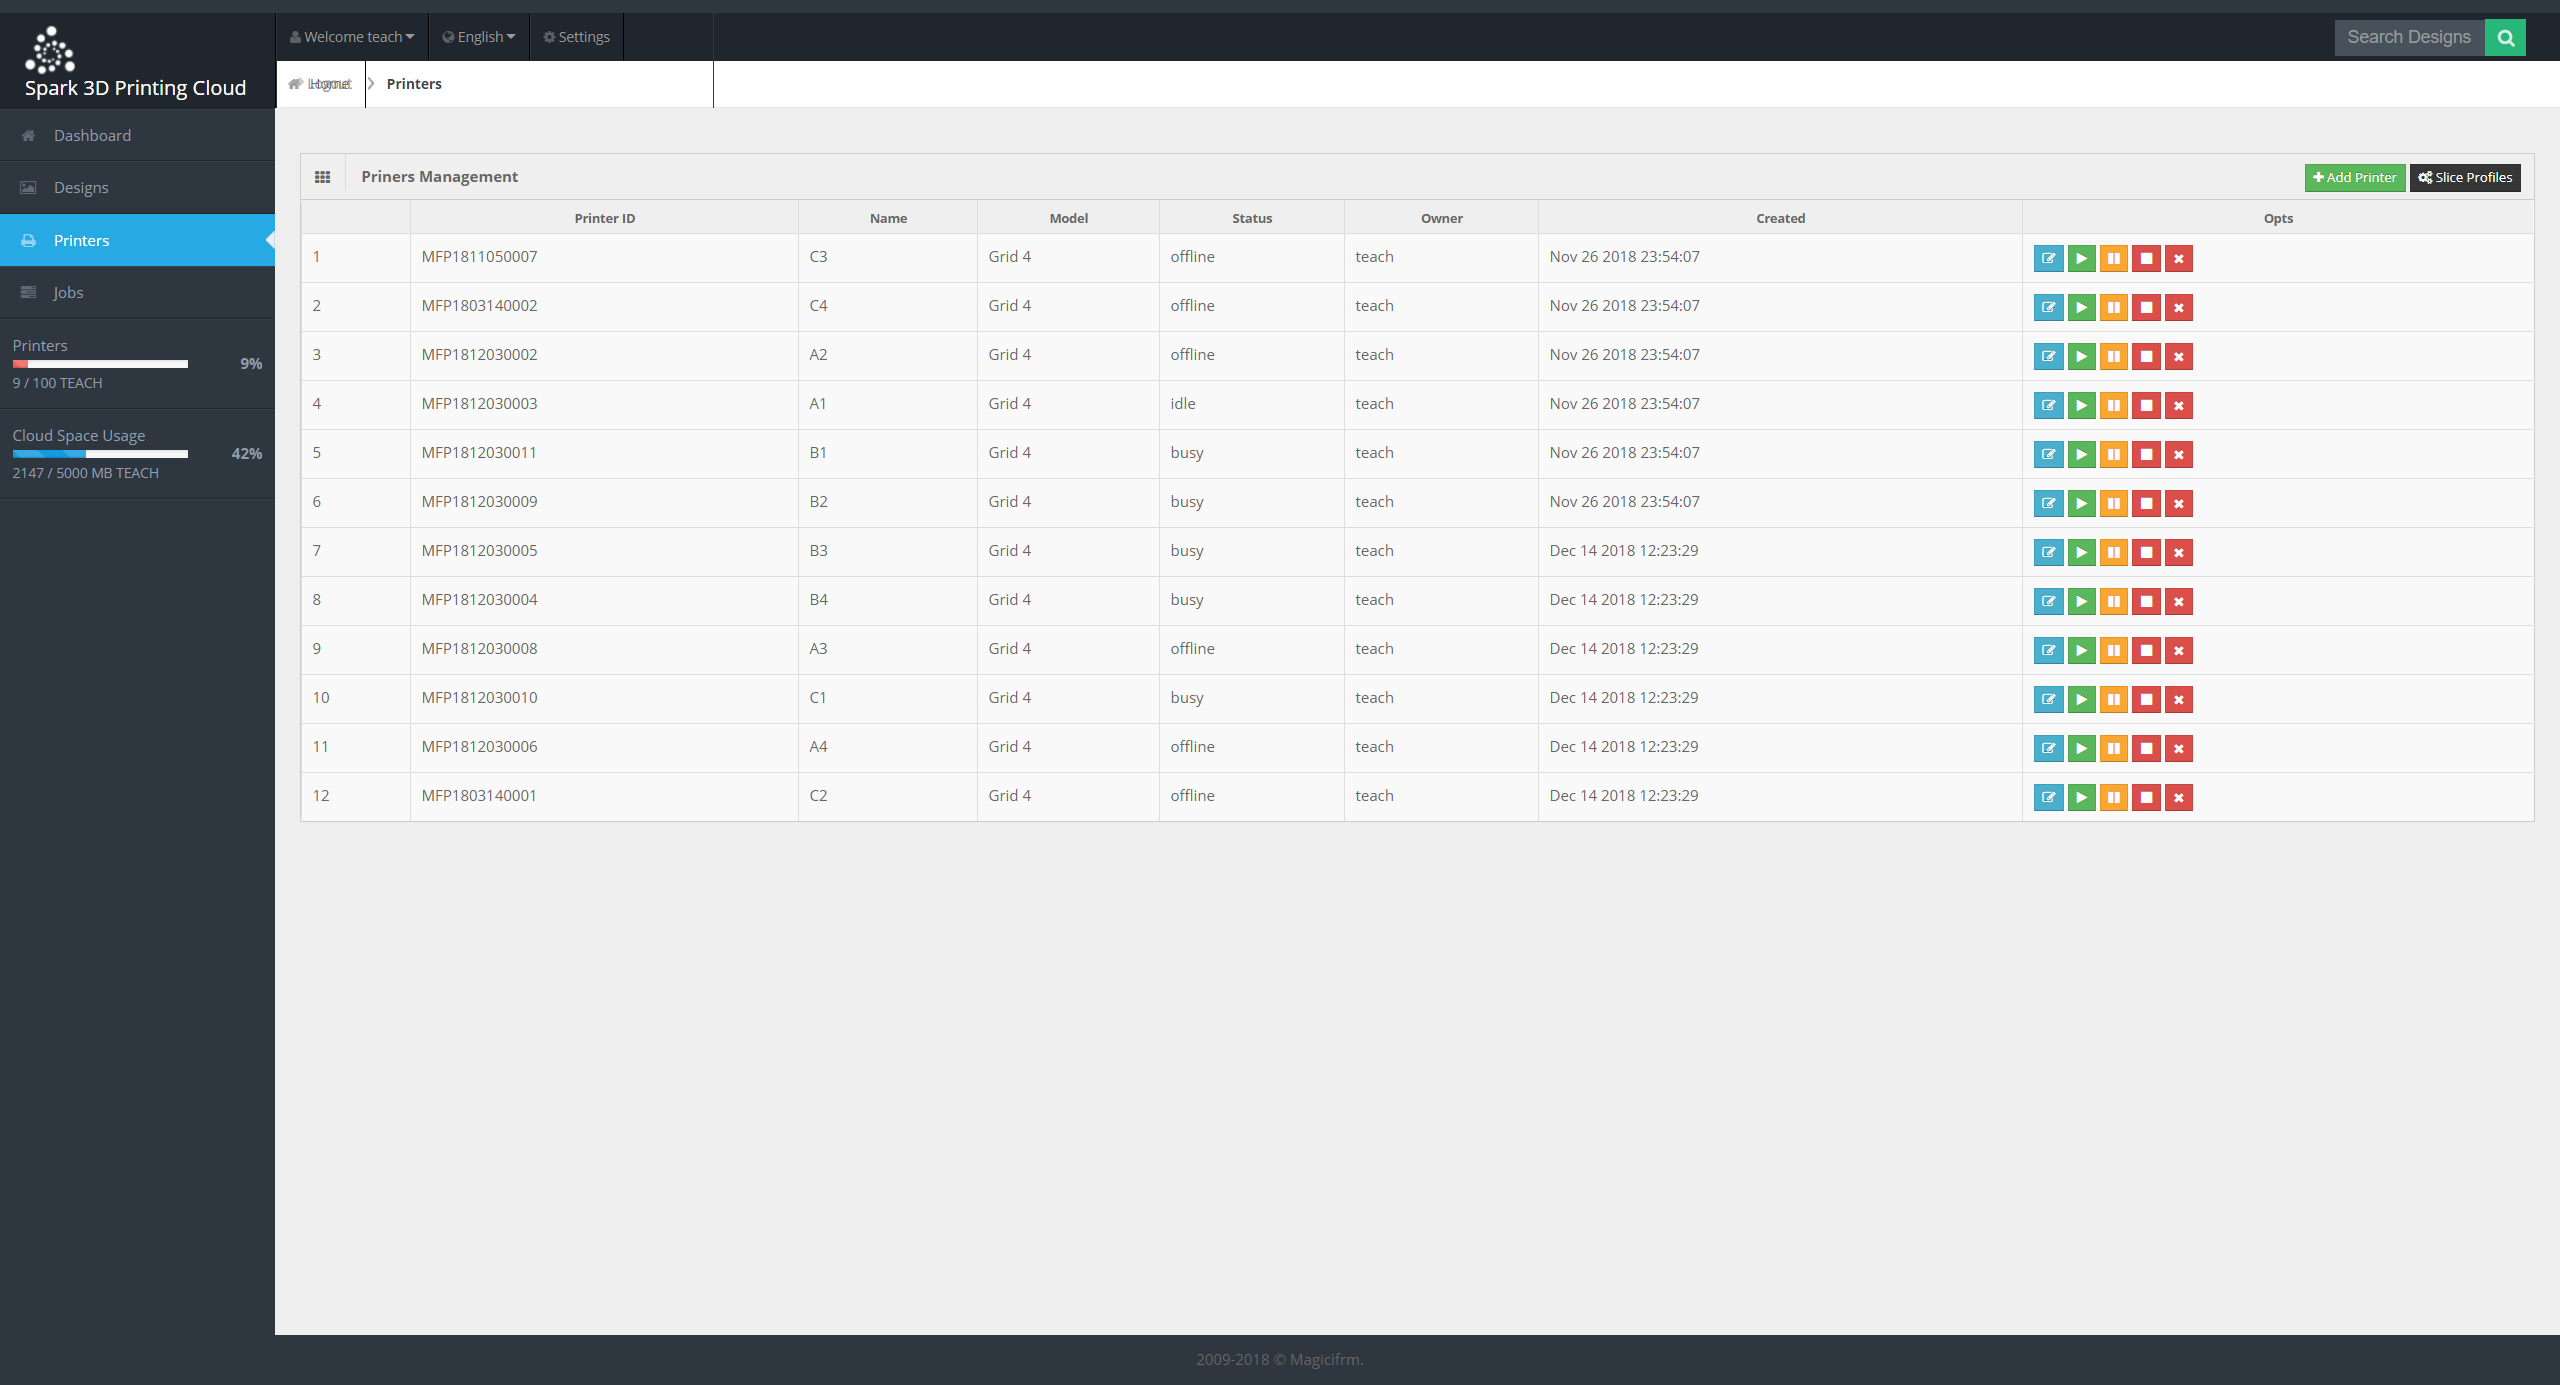Click the grid icon beside Priners Management
This screenshot has width=2560, height=1385.
pyautogui.click(x=322, y=177)
